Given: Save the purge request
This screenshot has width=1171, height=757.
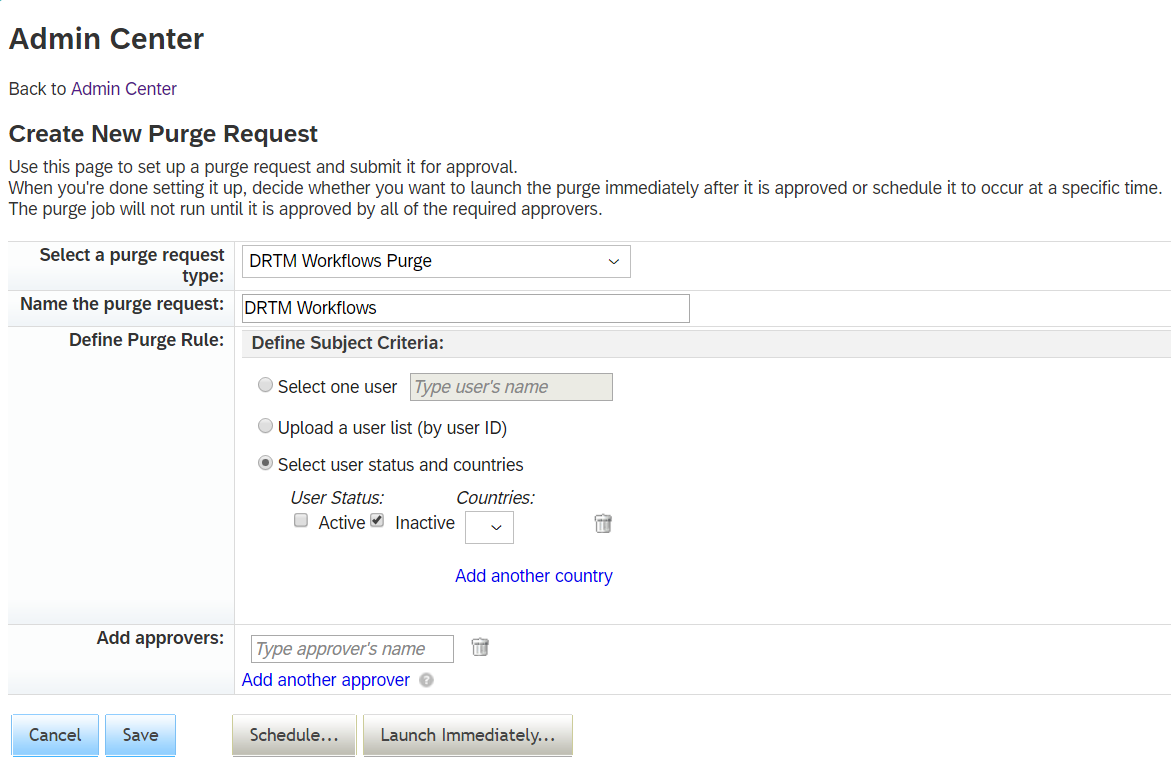Looking at the screenshot, I should tap(140, 735).
